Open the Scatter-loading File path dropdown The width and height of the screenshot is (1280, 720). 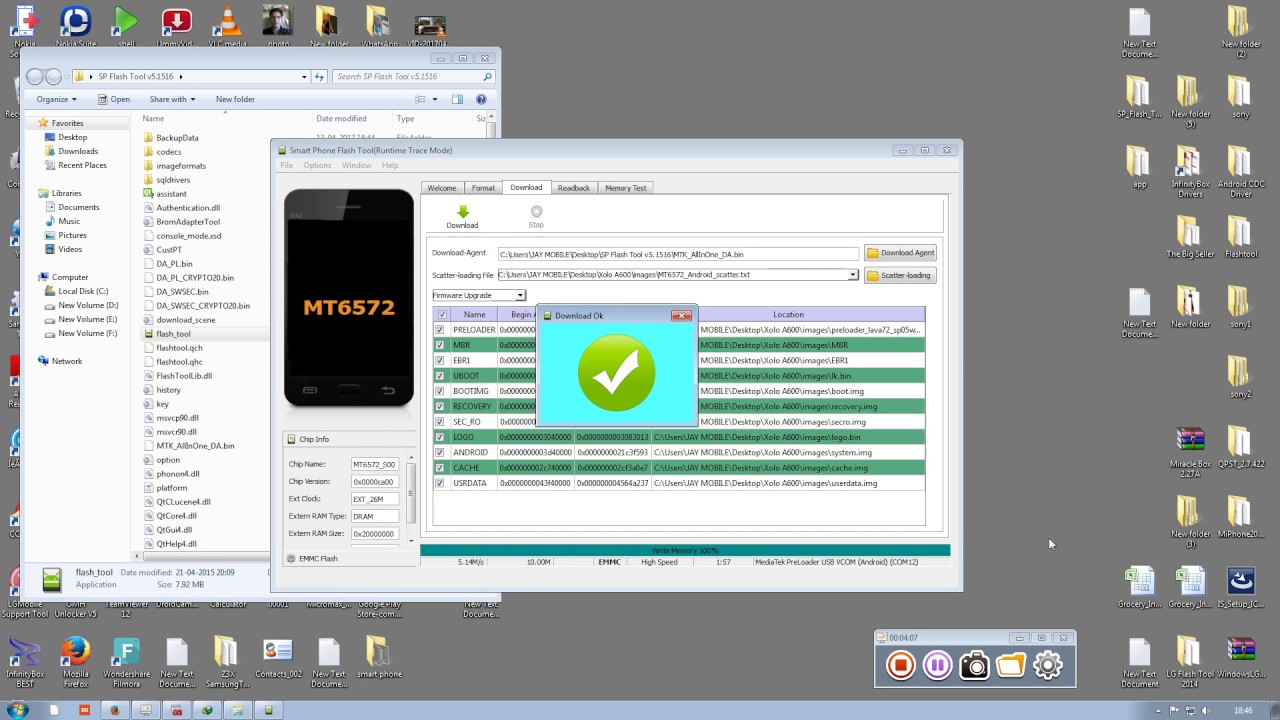point(853,275)
